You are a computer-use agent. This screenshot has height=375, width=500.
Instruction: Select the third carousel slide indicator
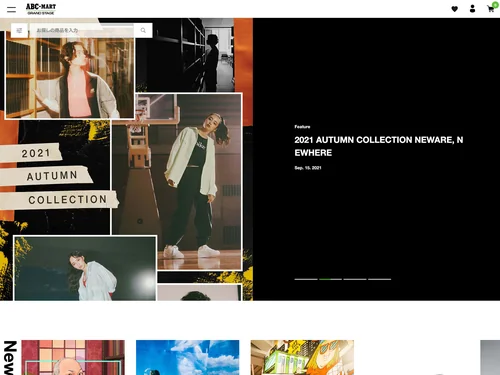[355, 279]
